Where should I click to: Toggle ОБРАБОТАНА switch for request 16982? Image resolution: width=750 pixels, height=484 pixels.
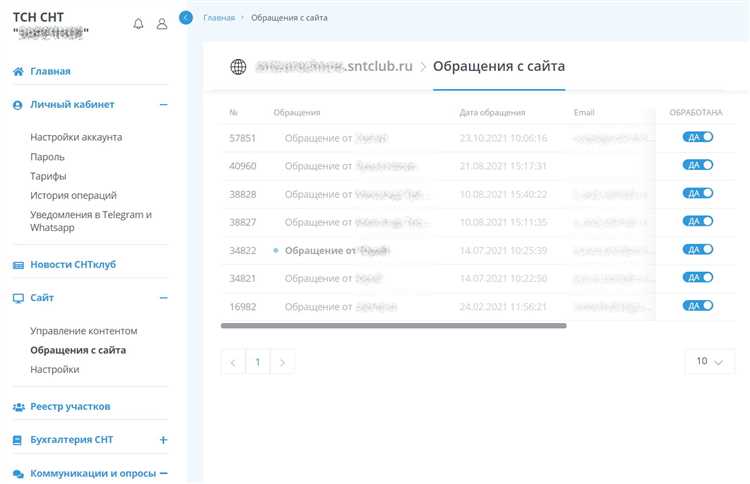point(698,306)
